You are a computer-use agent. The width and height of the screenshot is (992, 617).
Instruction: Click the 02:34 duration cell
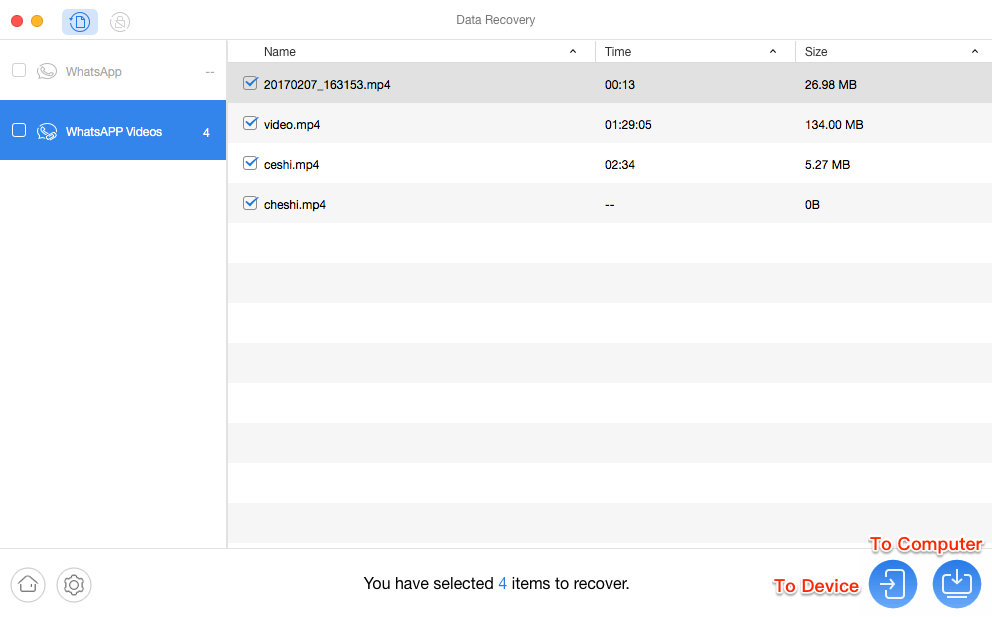620,165
